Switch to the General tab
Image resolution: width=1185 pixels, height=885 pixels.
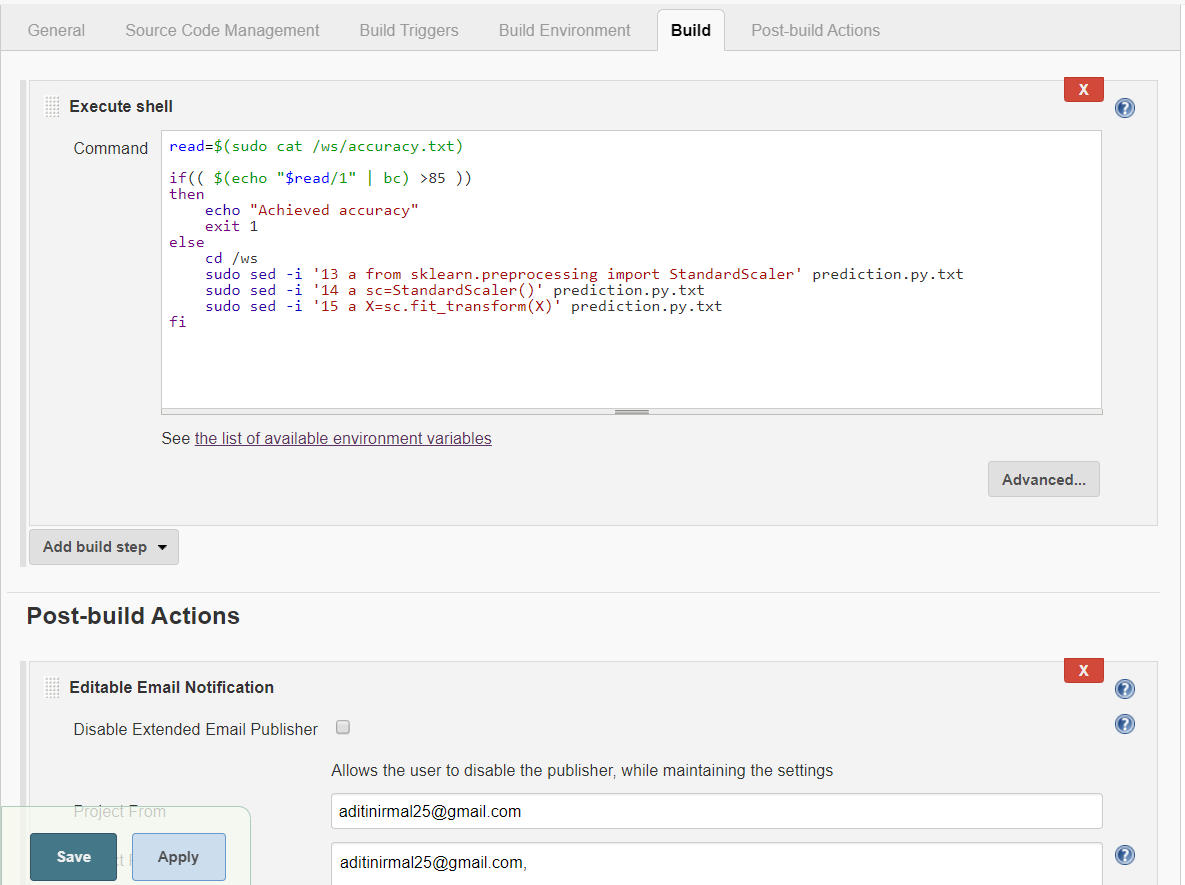(x=56, y=30)
